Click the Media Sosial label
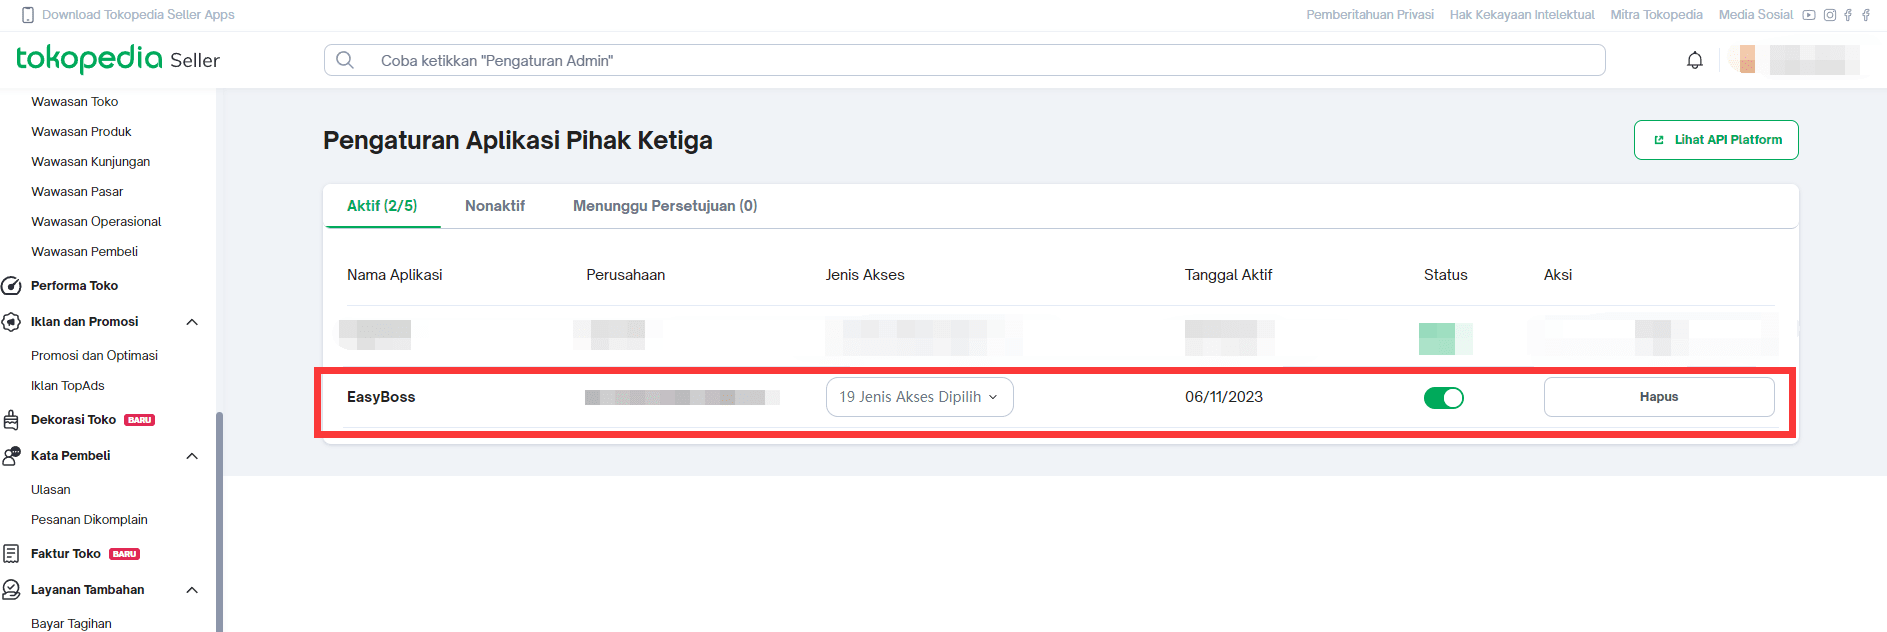Viewport: 1887px width, 632px height. [1756, 15]
